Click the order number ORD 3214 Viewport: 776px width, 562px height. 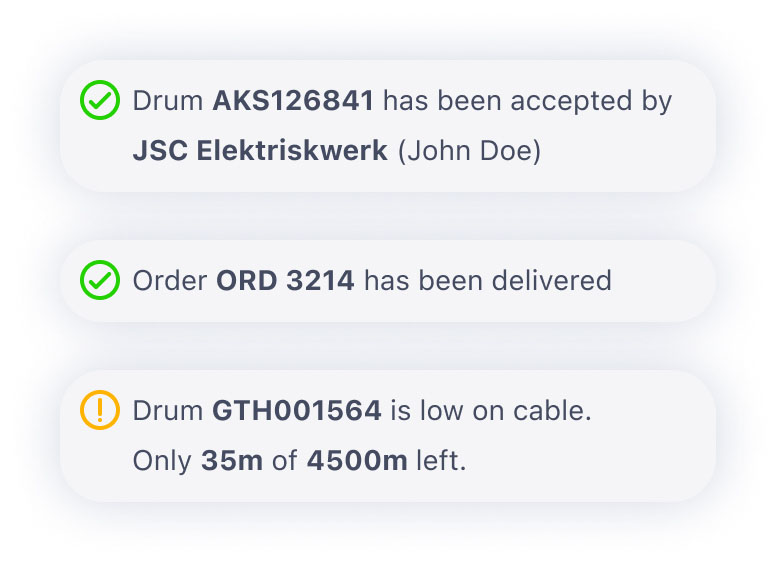tap(286, 281)
